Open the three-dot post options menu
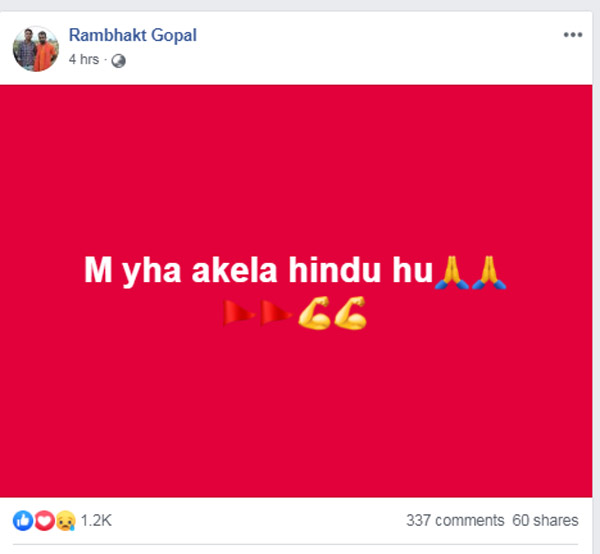Viewport: 600px width, 554px height. 572,35
